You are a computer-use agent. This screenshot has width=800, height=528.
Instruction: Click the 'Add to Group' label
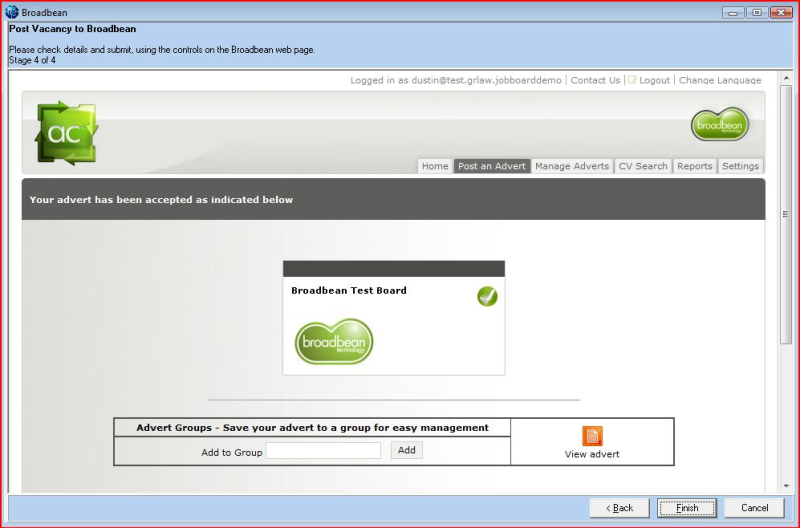click(x=232, y=452)
